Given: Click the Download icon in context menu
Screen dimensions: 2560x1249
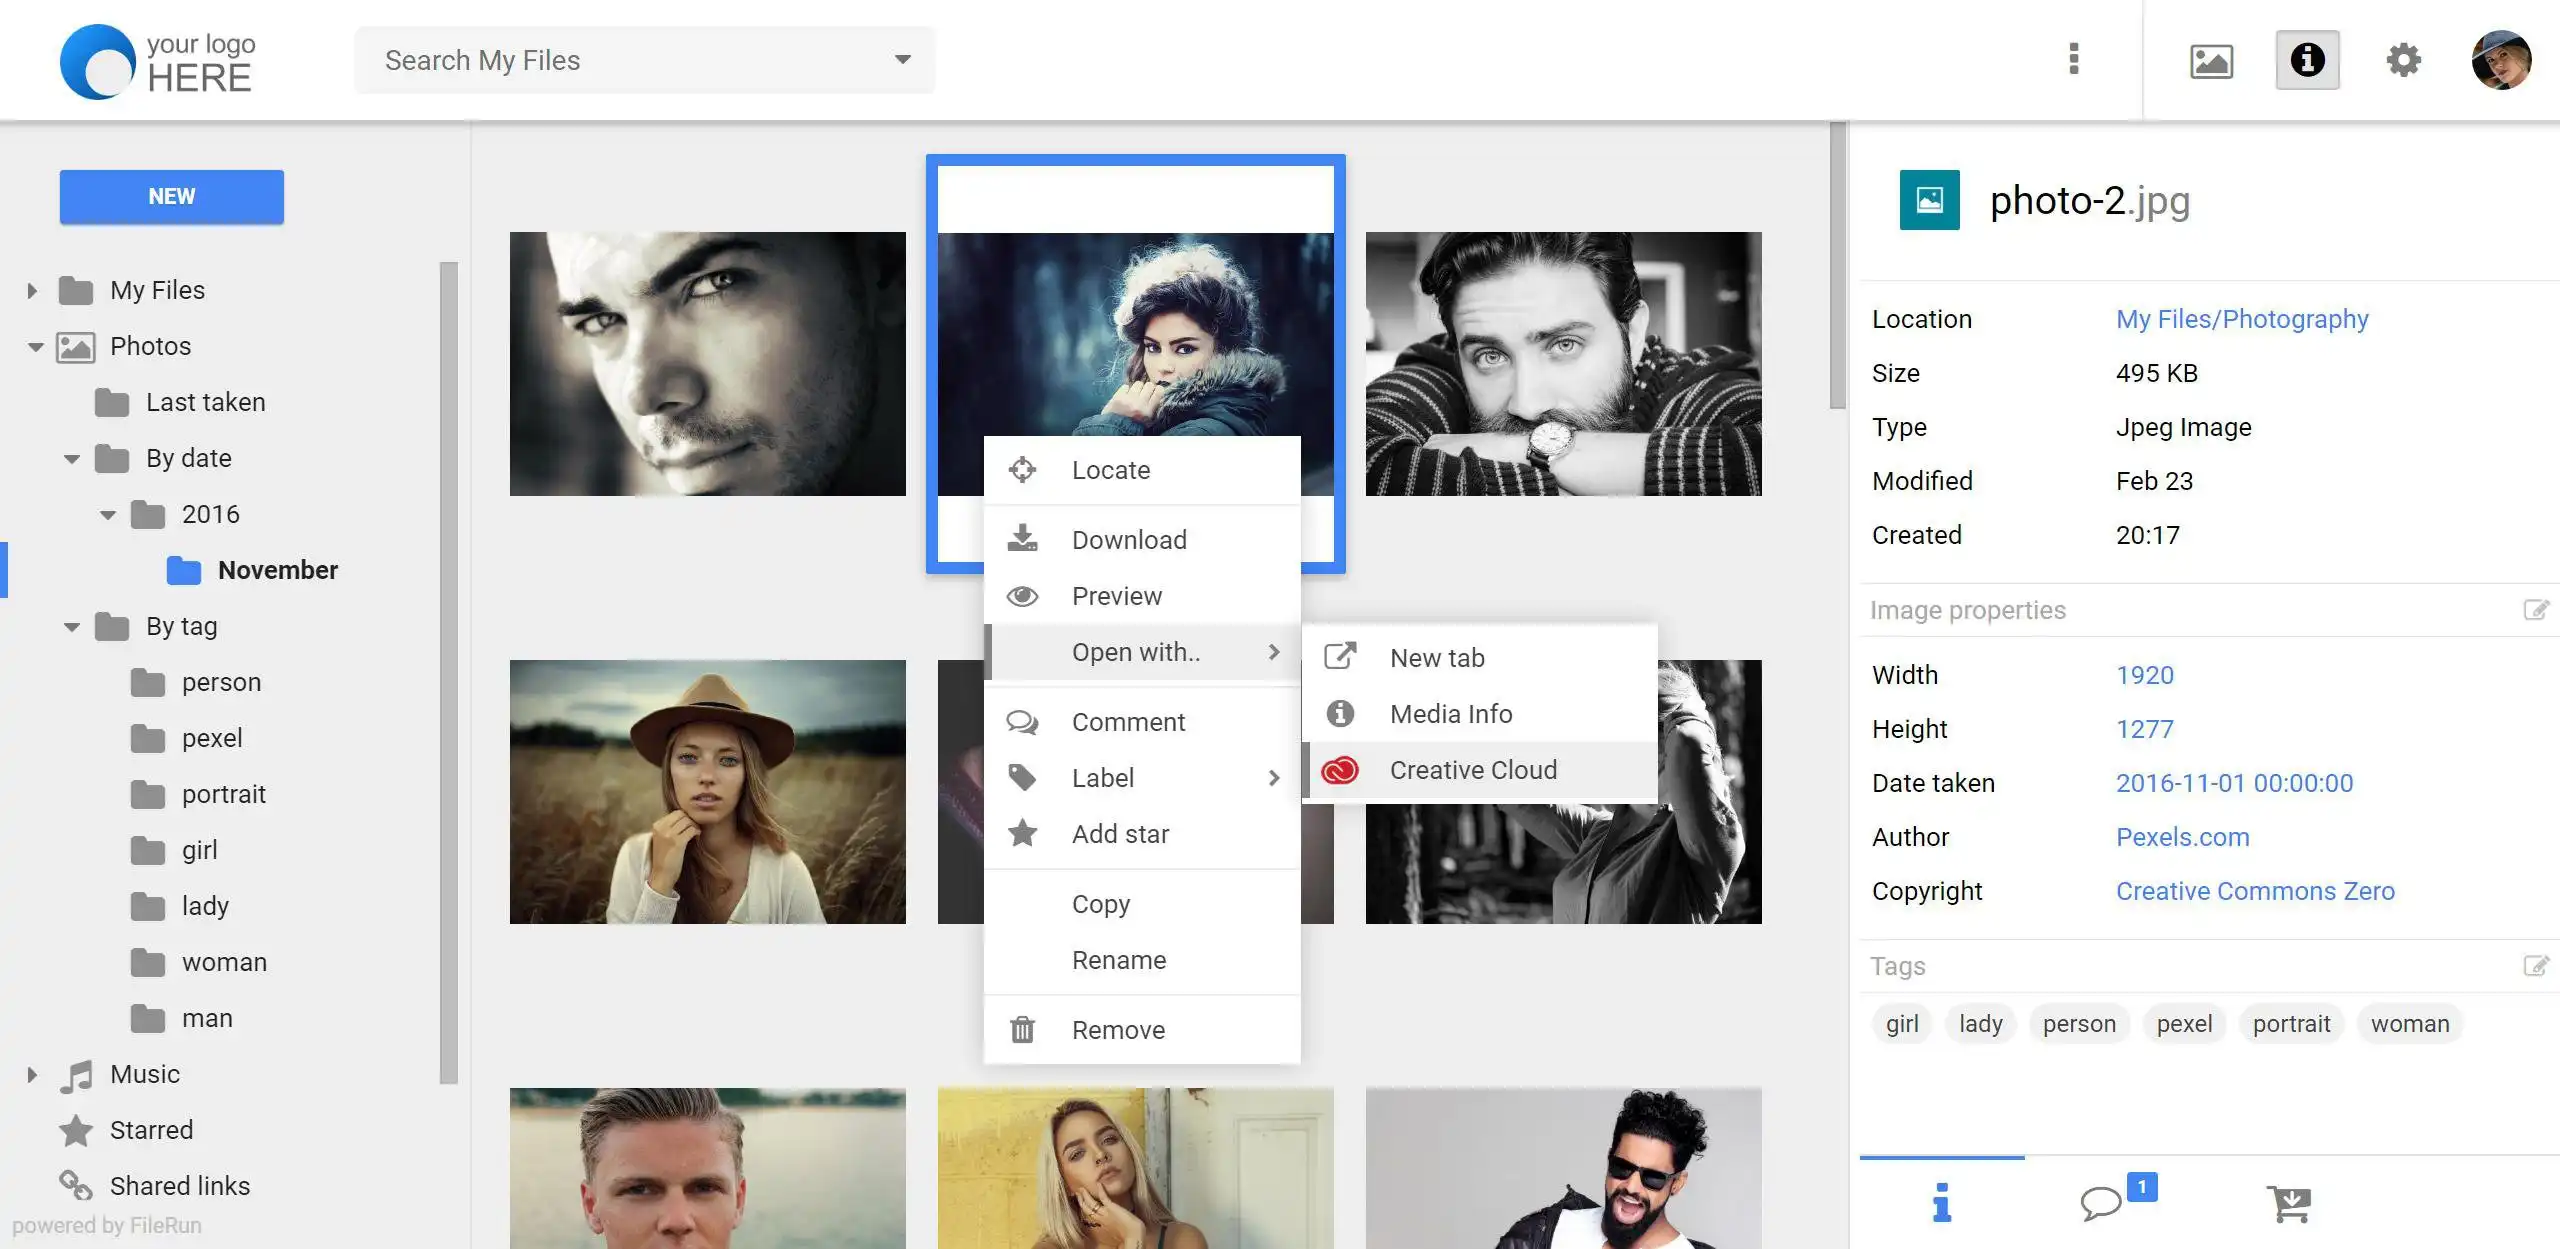Looking at the screenshot, I should [x=1022, y=537].
